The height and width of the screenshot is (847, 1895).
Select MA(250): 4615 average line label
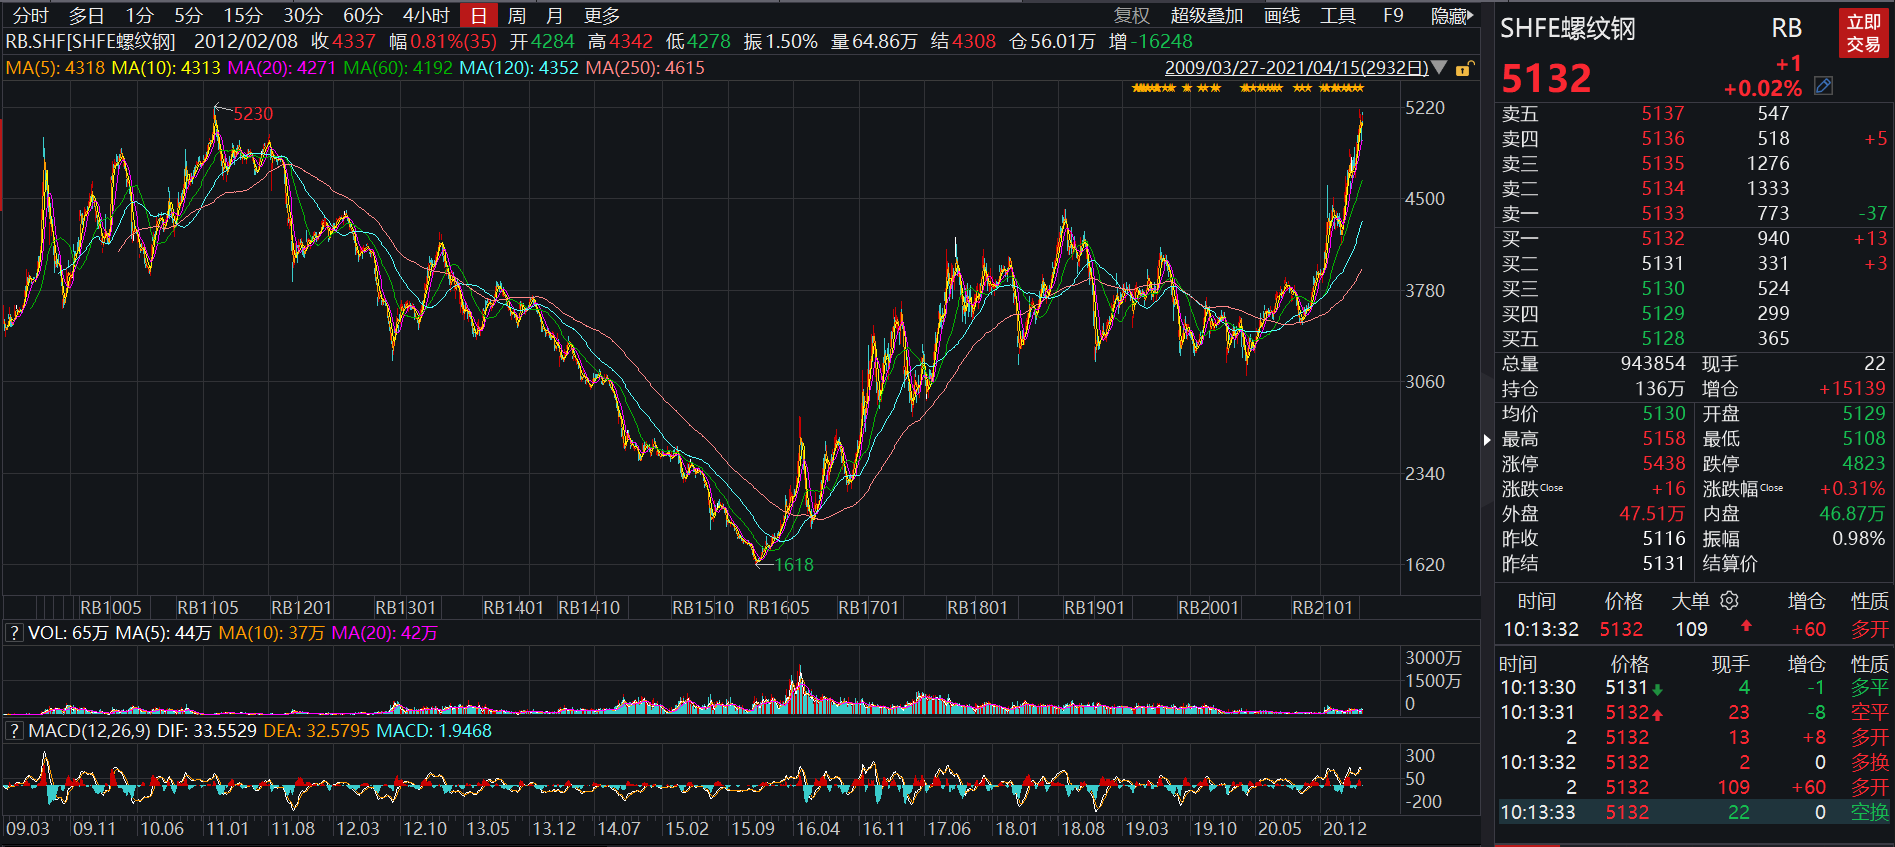click(x=645, y=68)
